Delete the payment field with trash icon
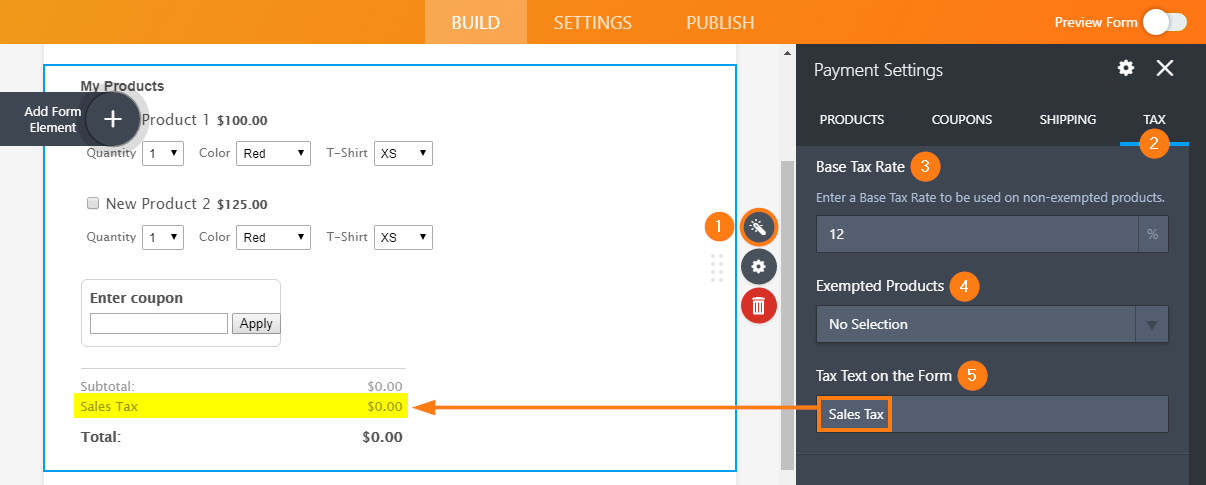The image size is (1206, 485). 758,305
